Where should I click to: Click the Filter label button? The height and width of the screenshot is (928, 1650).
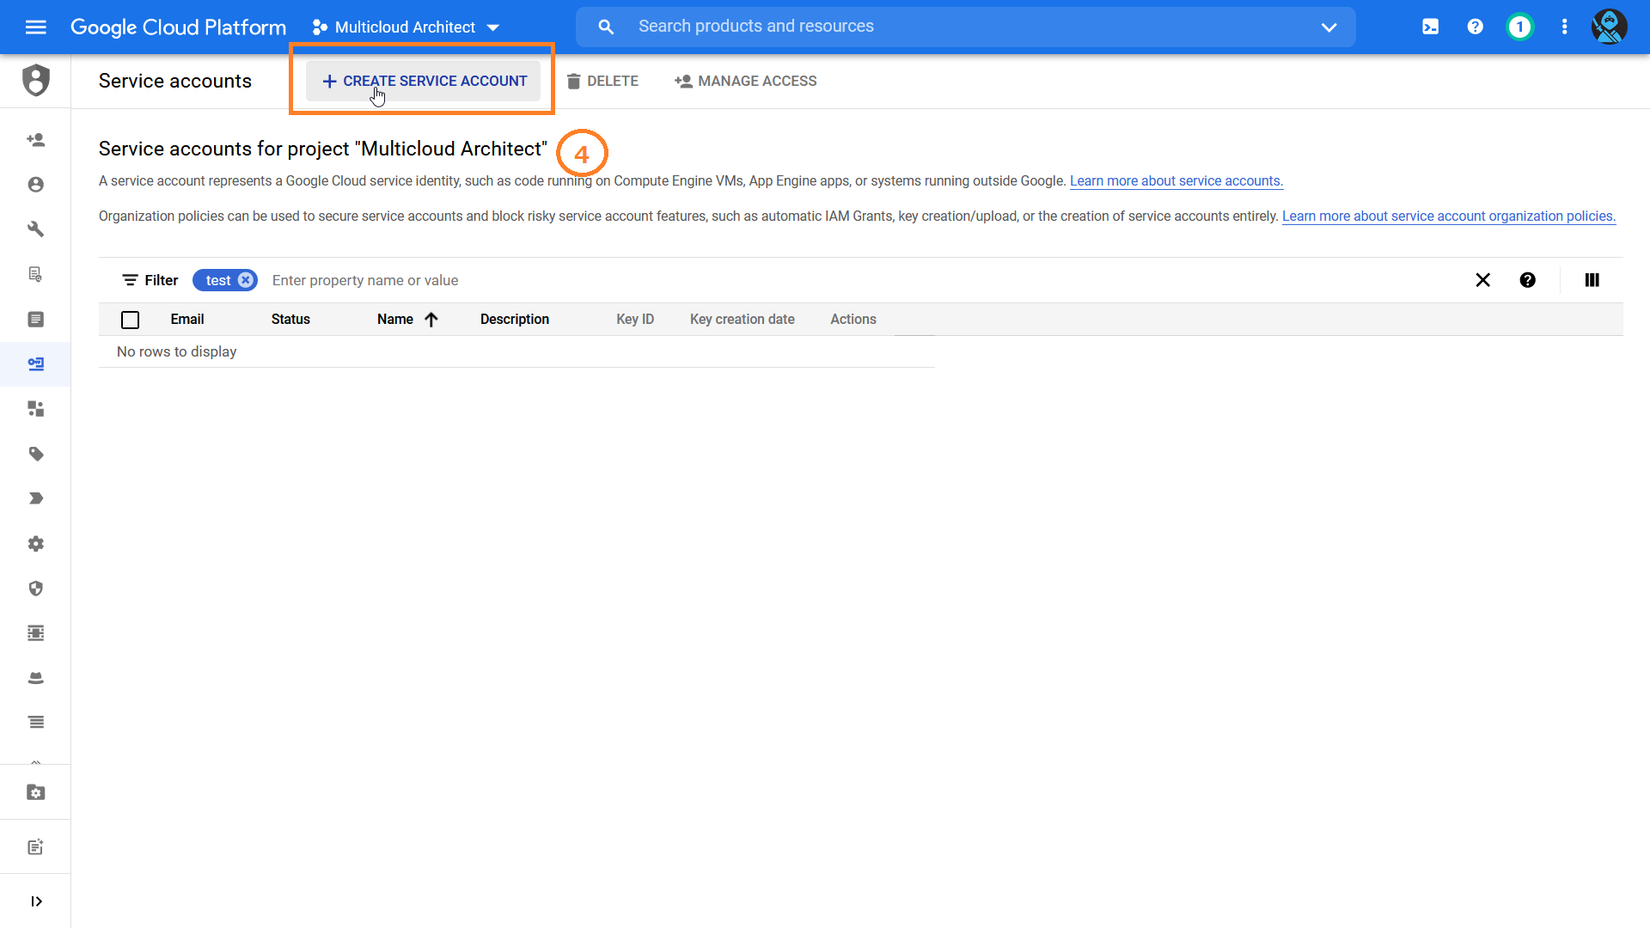(150, 280)
